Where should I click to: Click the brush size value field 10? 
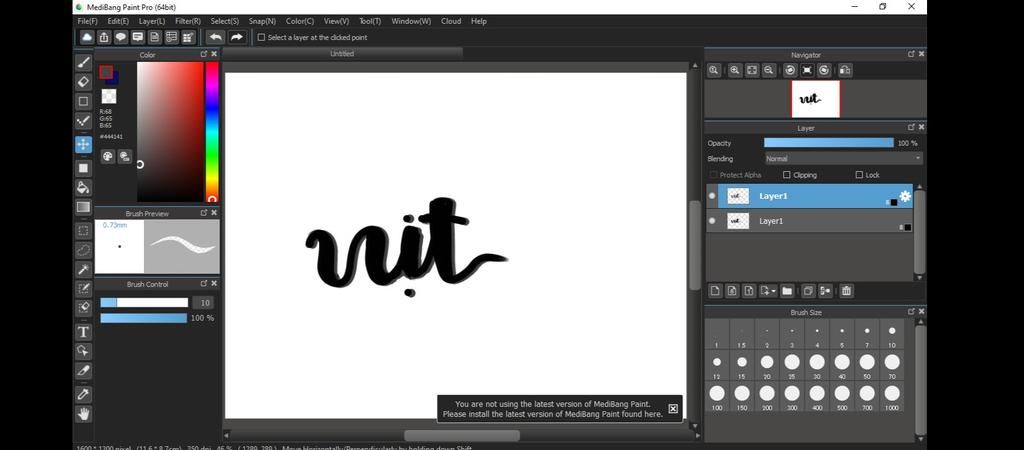[204, 303]
